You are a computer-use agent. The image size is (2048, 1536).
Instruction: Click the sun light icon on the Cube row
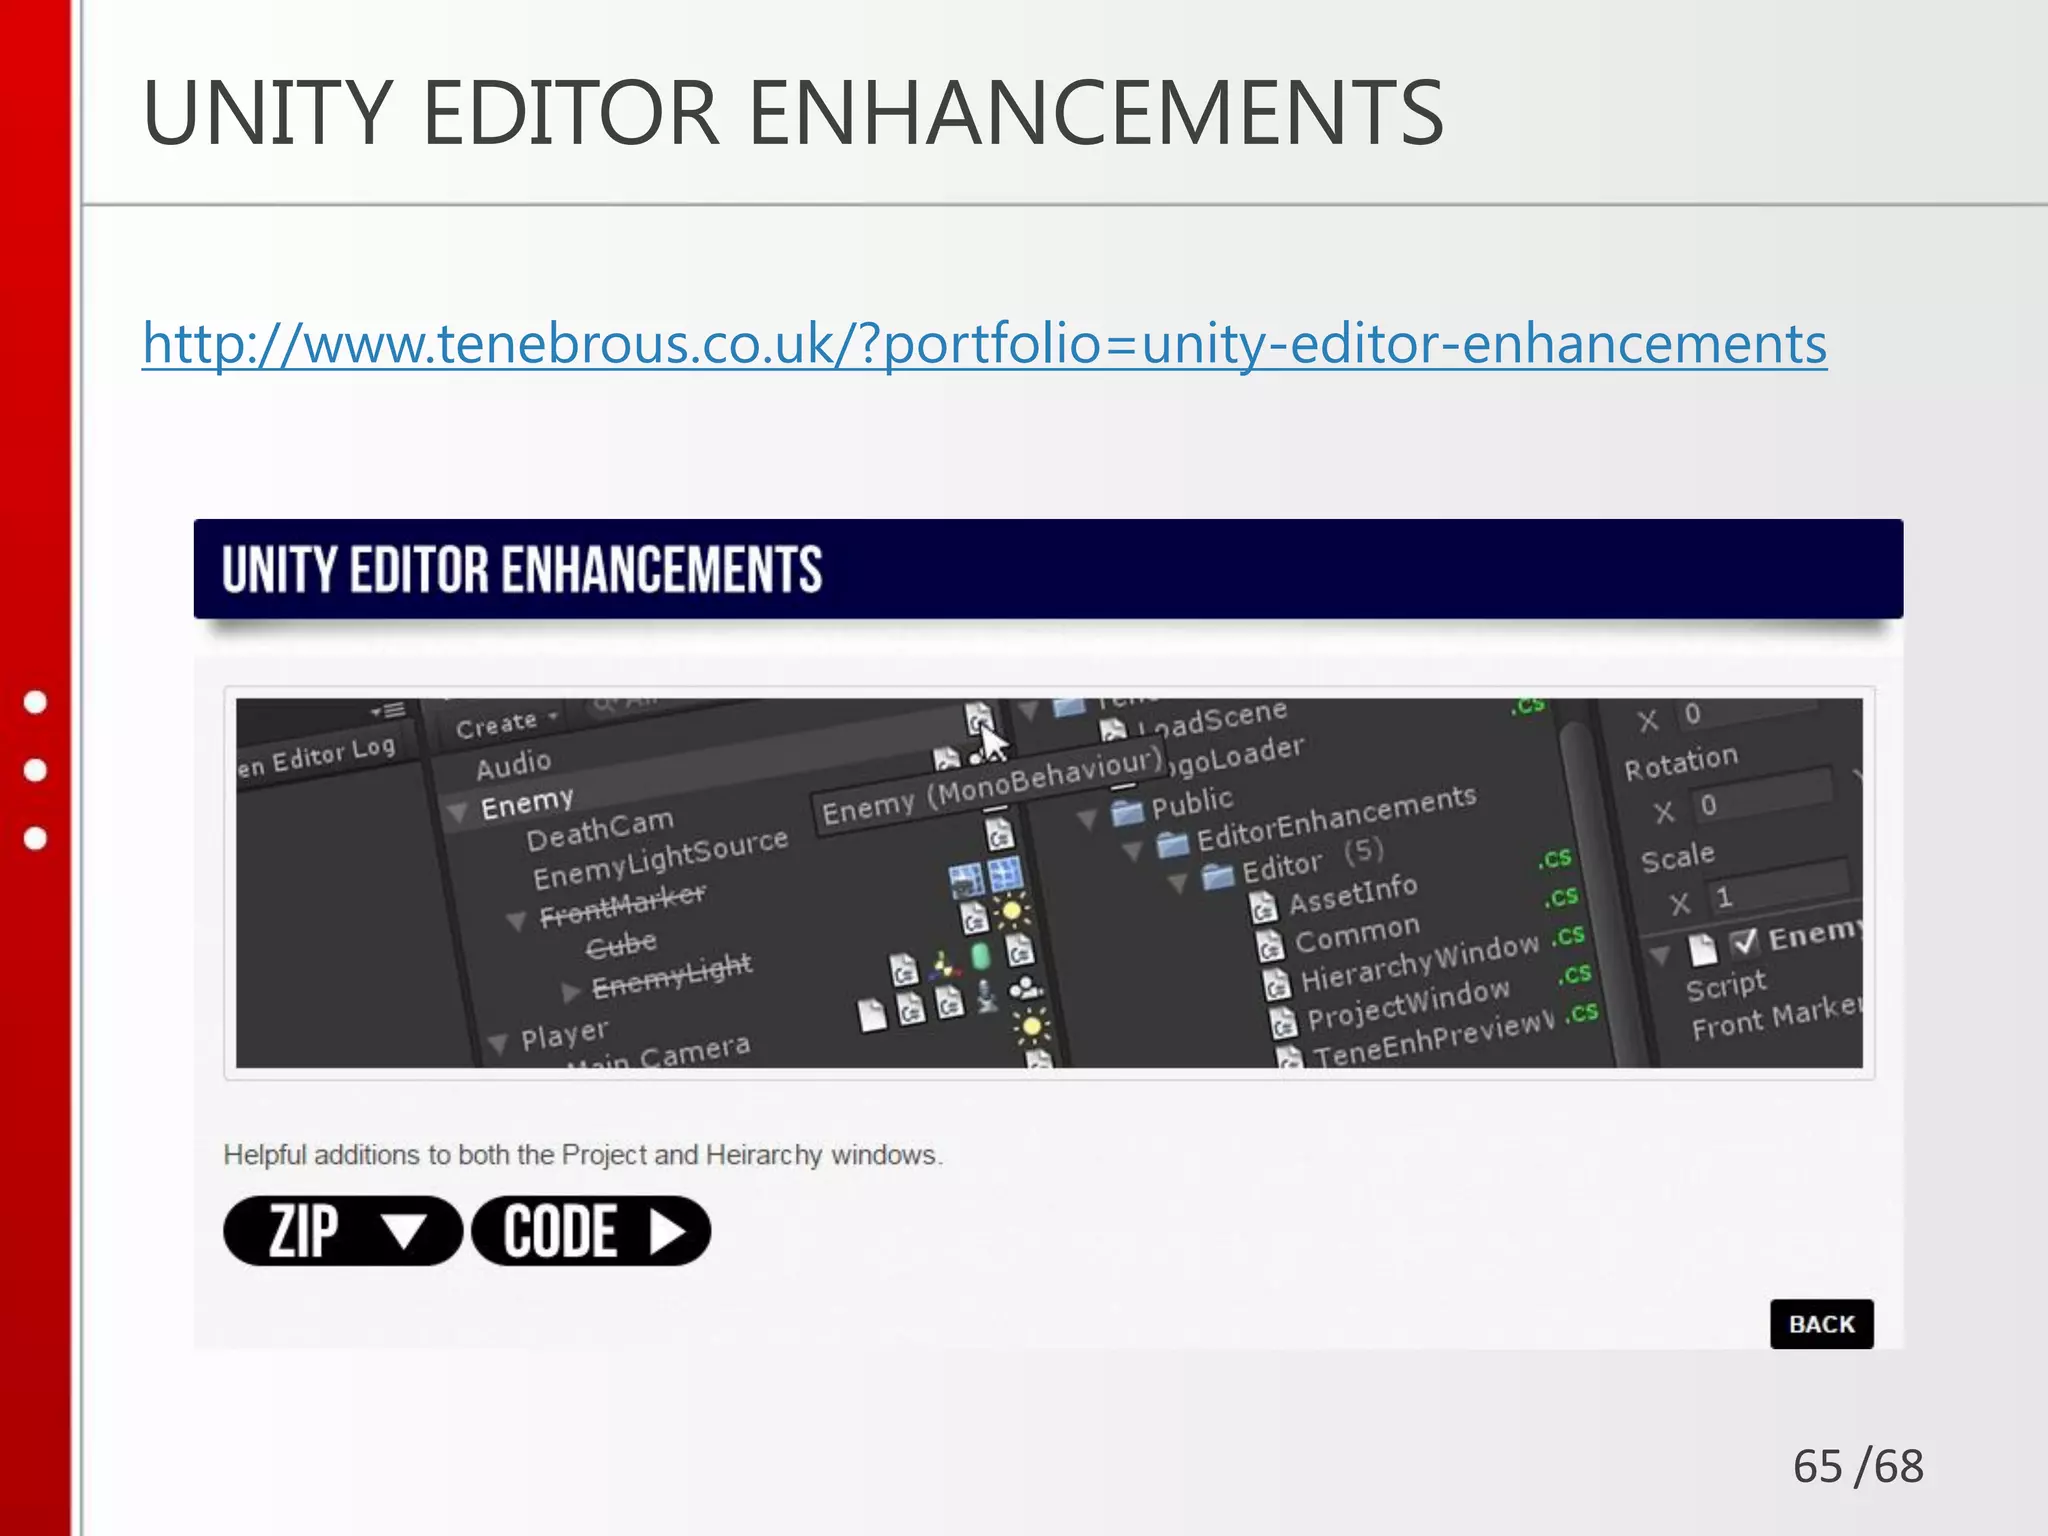[1011, 911]
